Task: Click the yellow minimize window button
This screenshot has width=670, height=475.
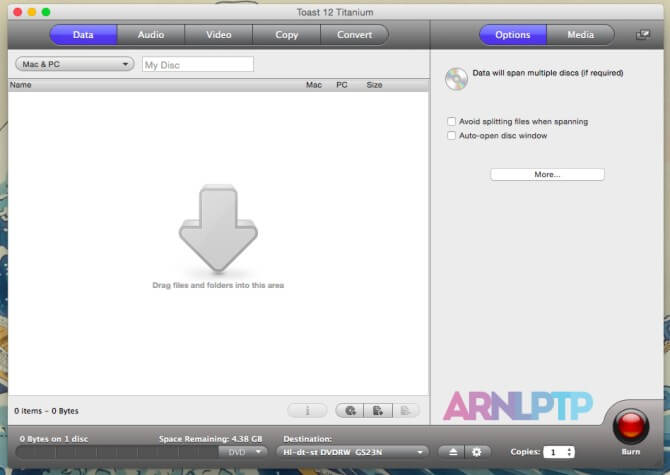Action: point(32,12)
